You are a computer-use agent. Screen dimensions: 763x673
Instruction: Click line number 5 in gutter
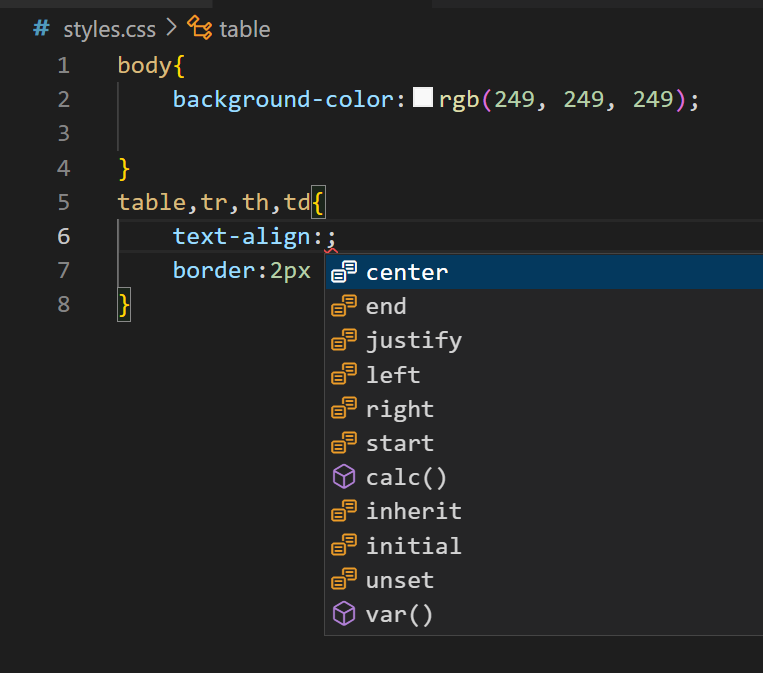click(x=64, y=202)
